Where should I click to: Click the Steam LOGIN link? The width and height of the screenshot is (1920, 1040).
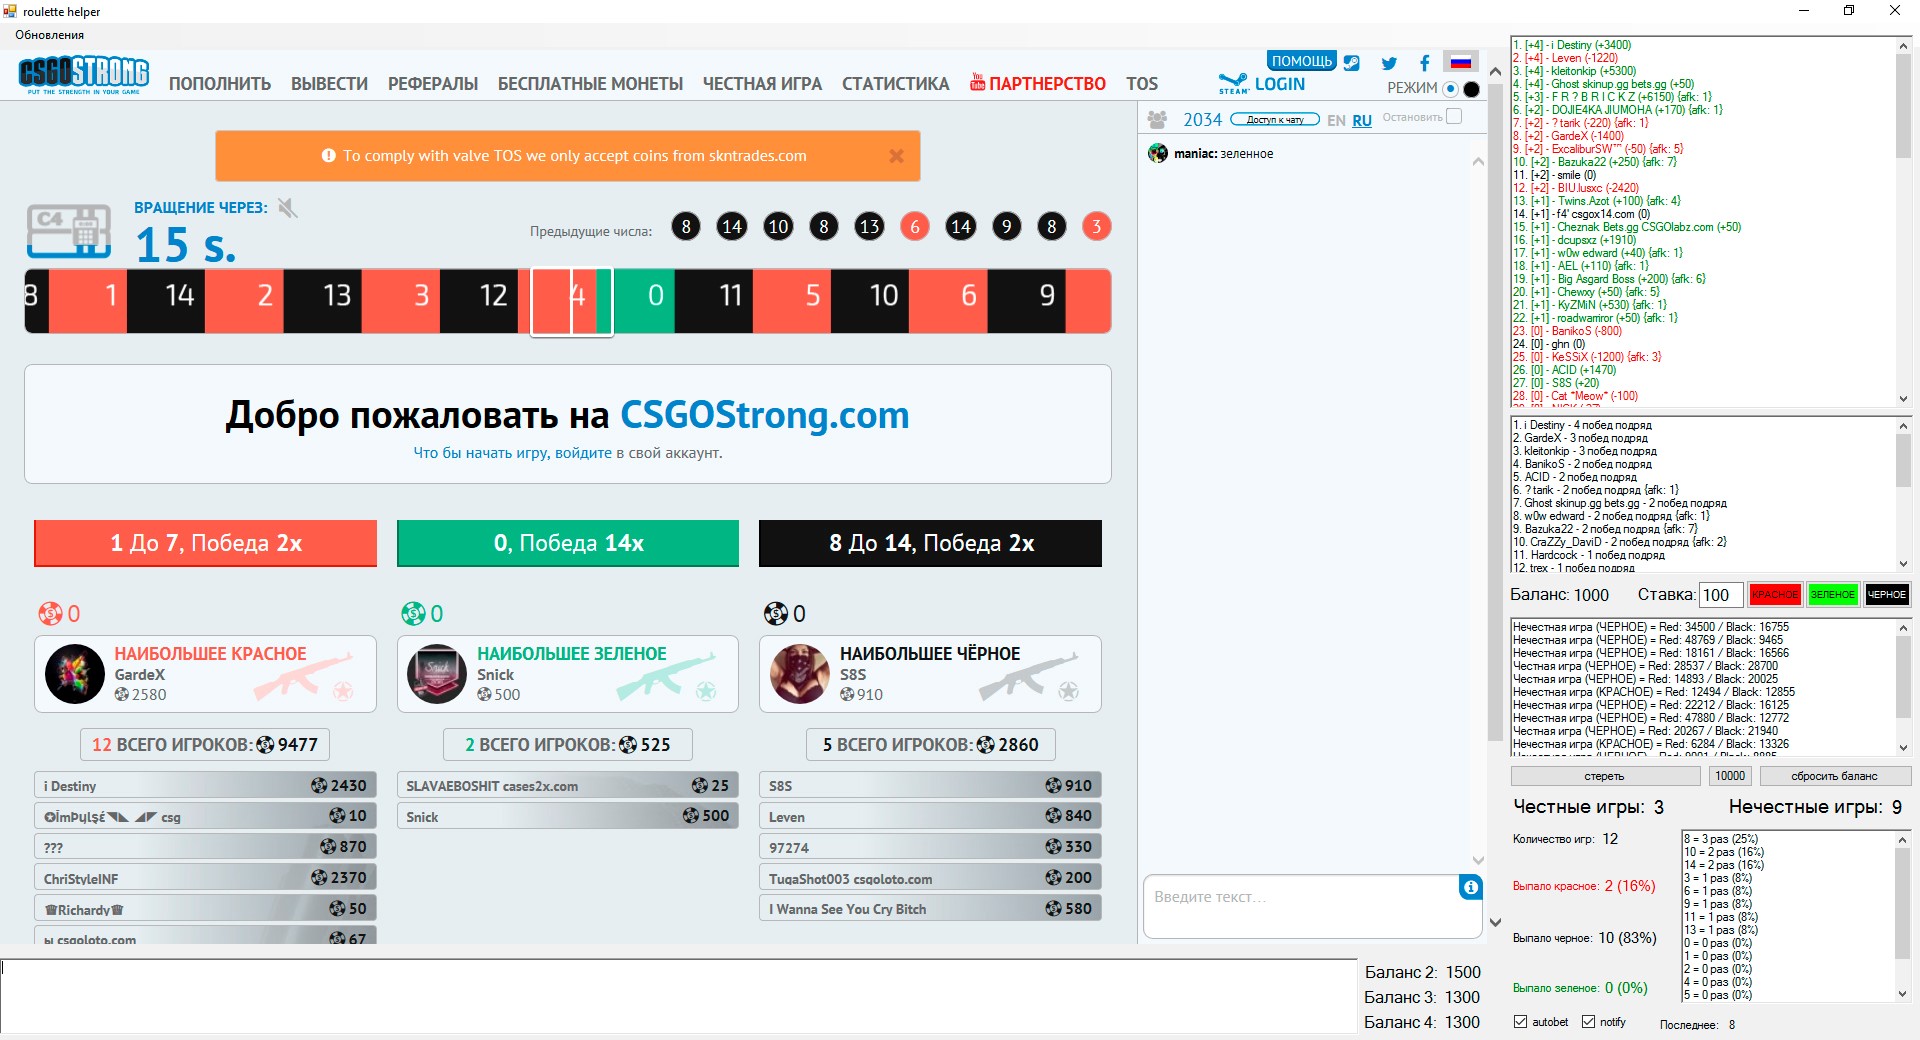[1280, 84]
